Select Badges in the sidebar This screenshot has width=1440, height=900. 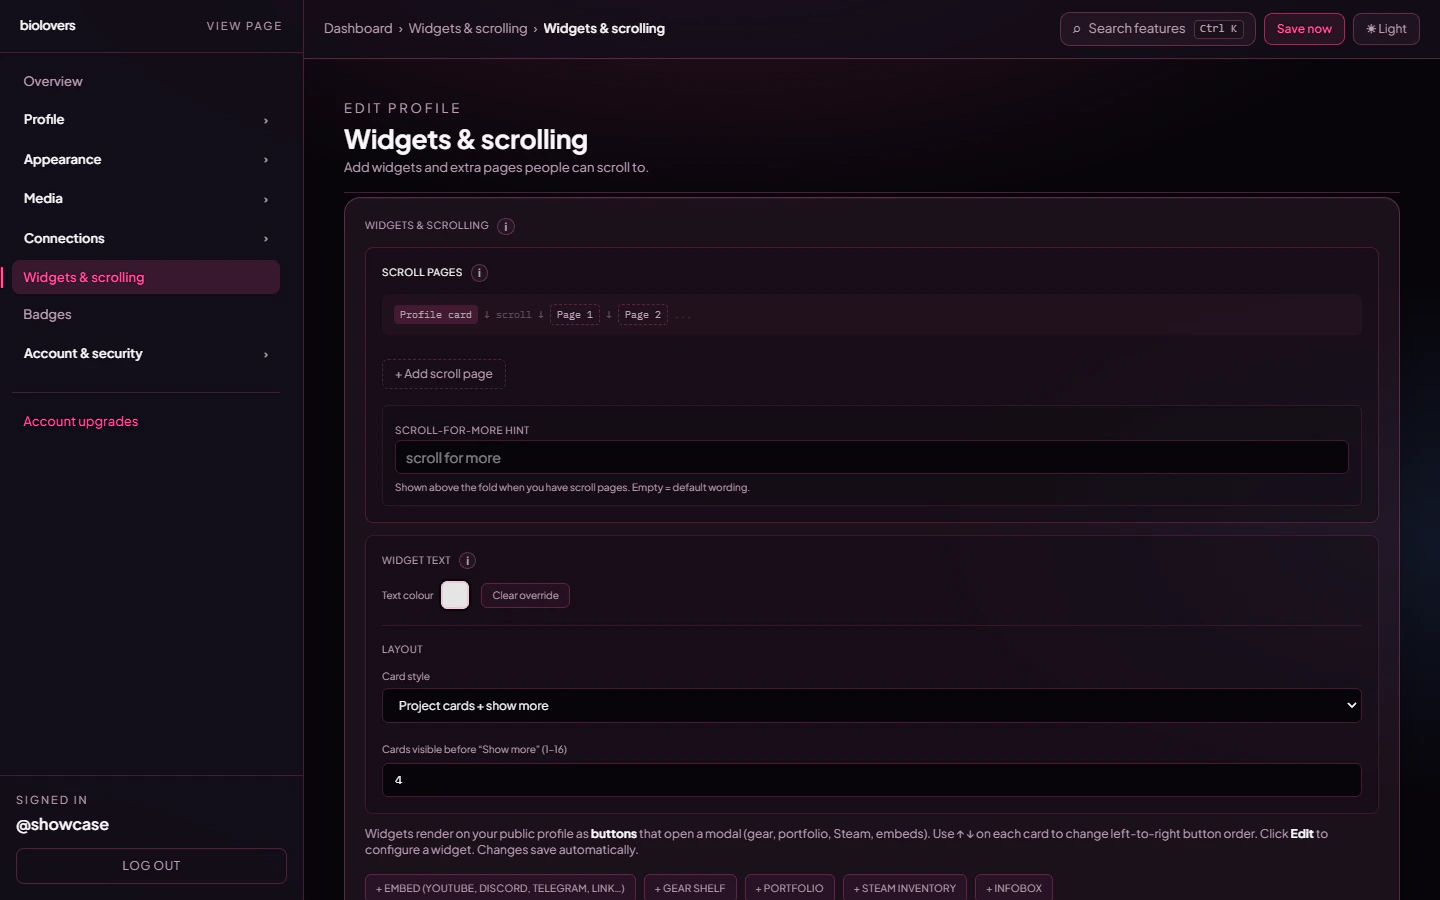[x=47, y=314]
